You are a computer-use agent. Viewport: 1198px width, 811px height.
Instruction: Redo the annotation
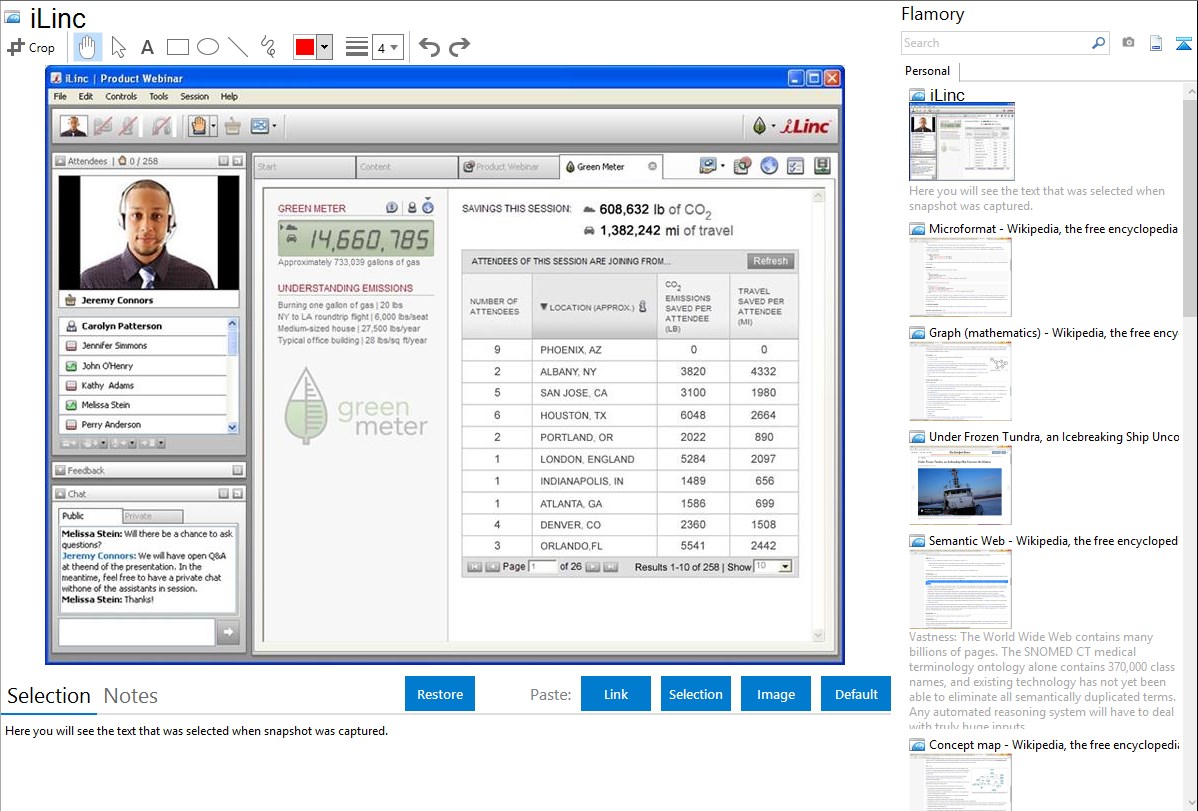click(459, 47)
